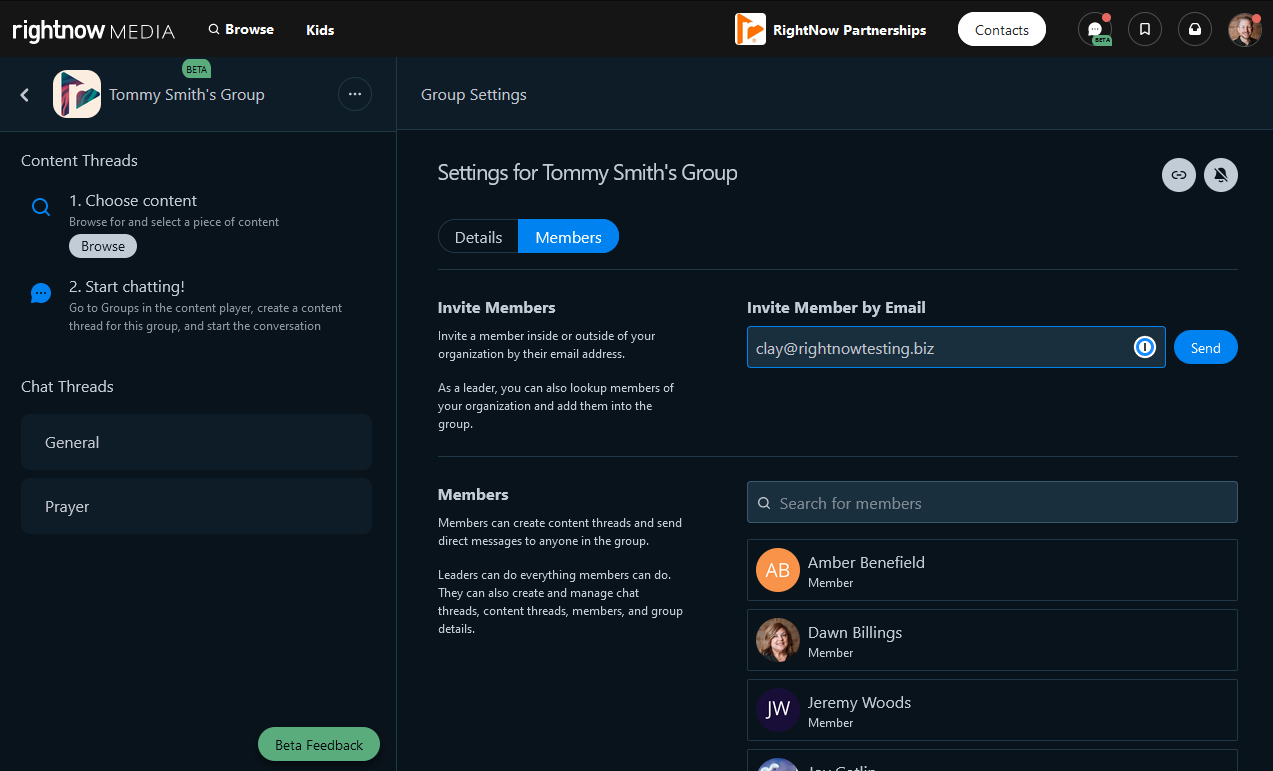Copy the group invite link

pos(1178,175)
